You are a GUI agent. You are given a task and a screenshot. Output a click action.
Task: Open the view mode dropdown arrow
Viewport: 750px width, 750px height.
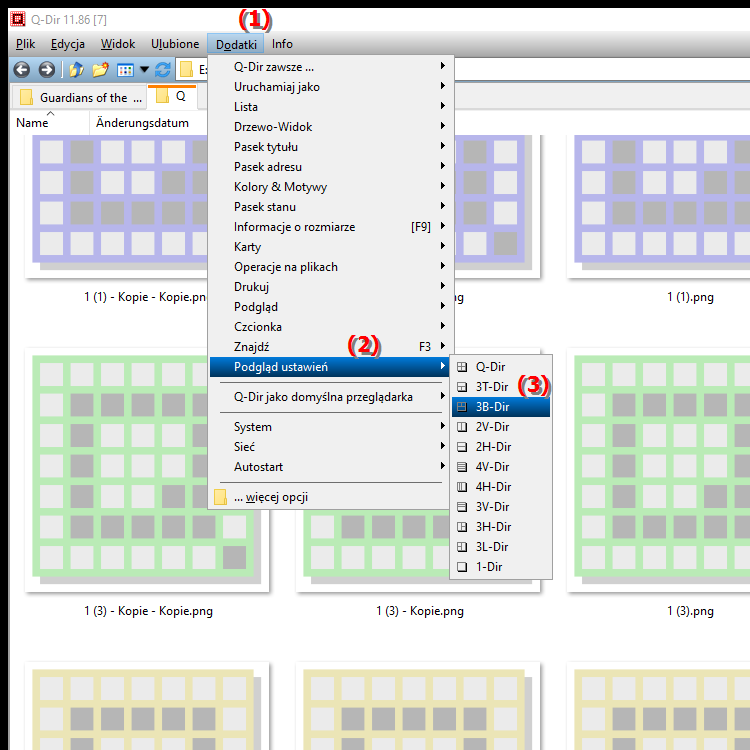144,70
